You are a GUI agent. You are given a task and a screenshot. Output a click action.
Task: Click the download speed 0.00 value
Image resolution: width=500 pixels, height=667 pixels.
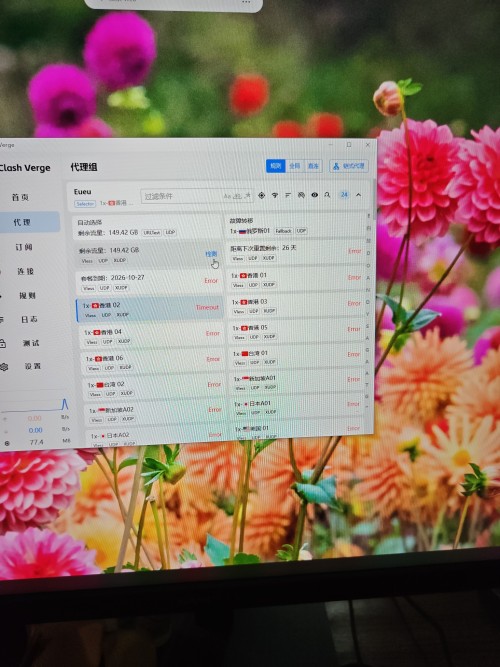click(35, 430)
